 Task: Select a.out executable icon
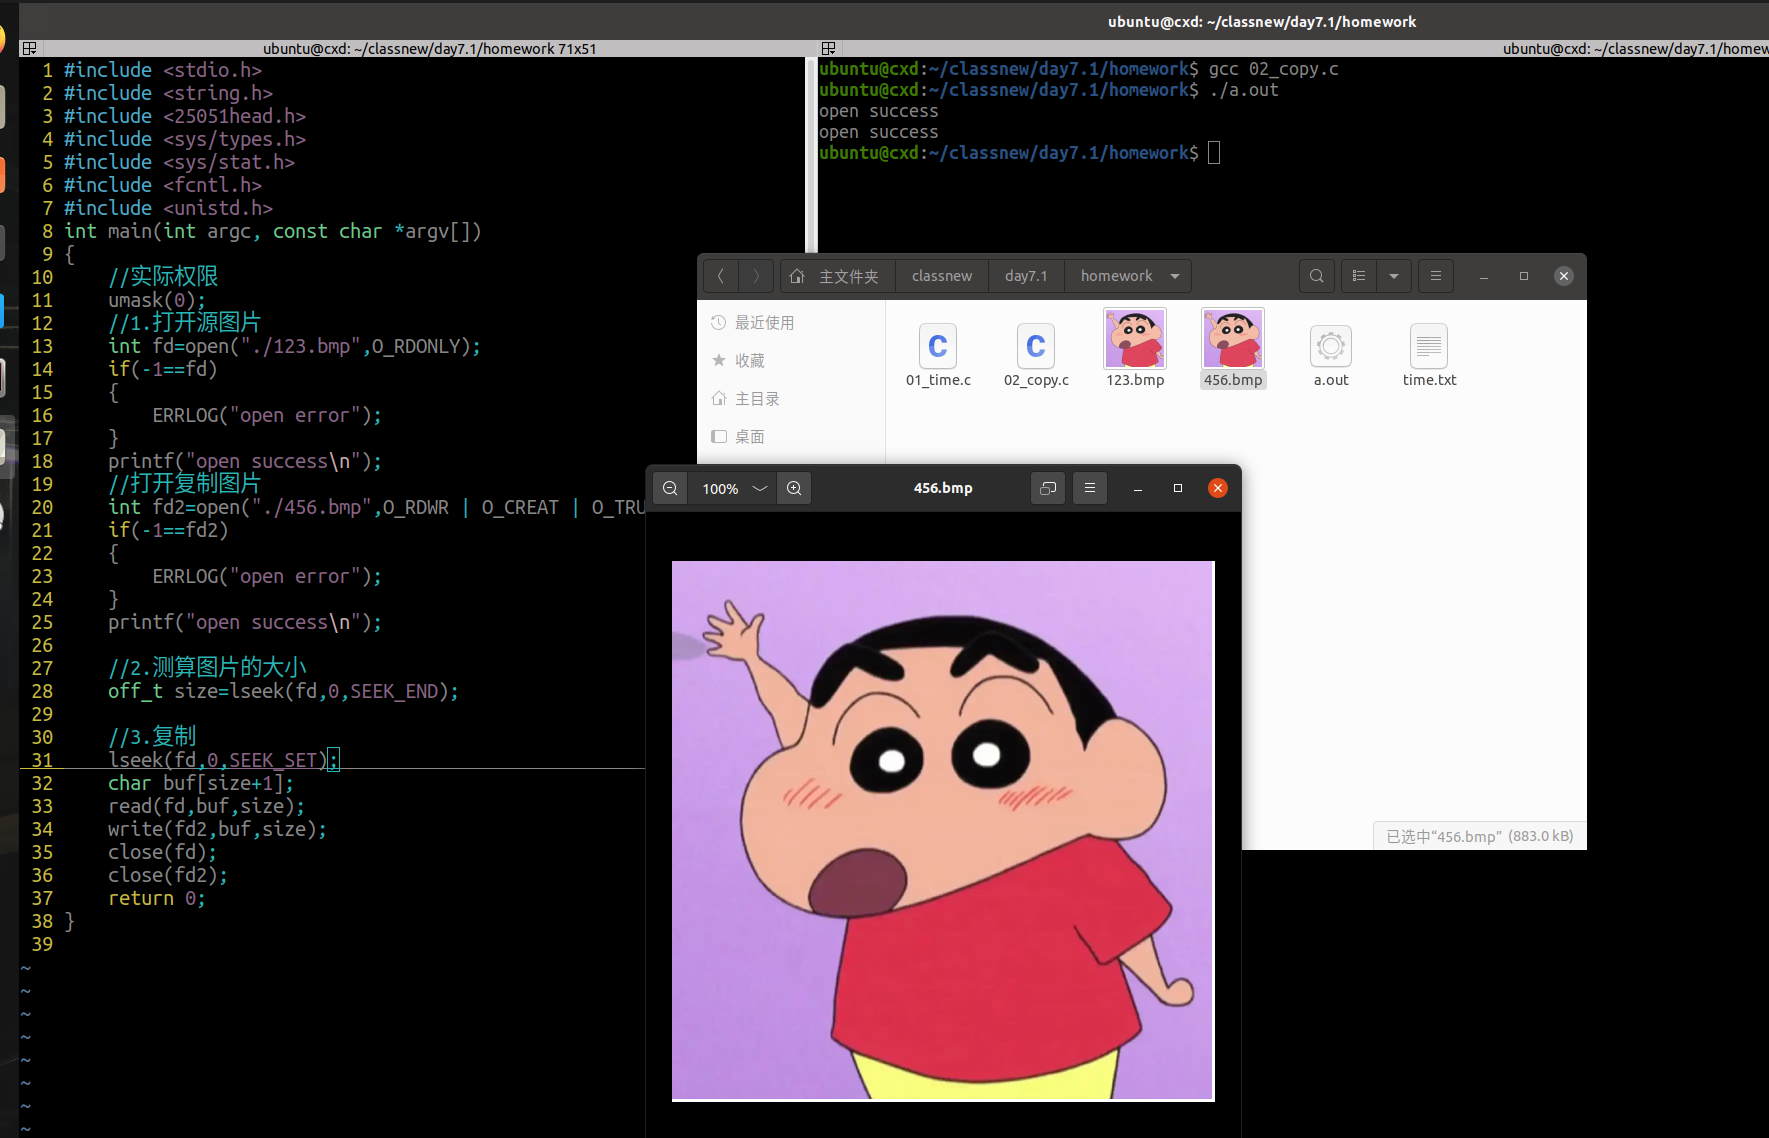click(1331, 346)
